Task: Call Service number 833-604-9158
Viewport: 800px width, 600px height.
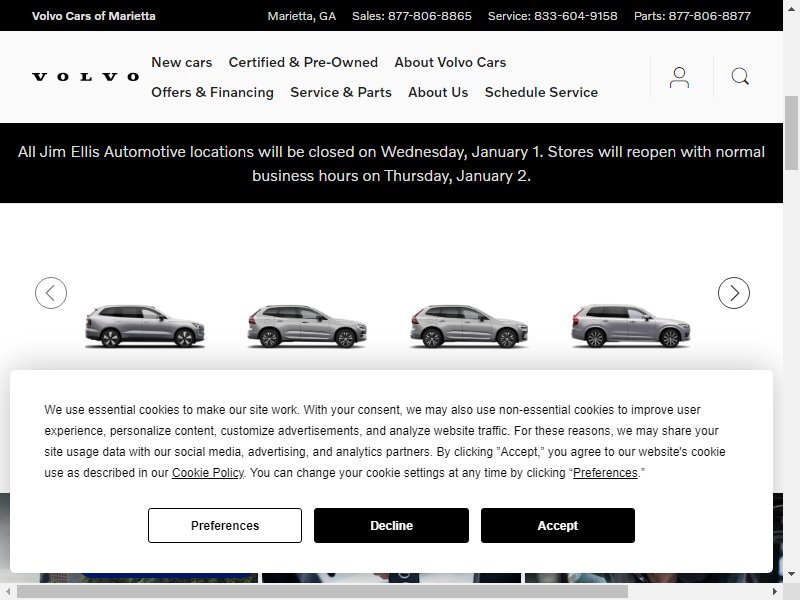Action: [x=553, y=16]
